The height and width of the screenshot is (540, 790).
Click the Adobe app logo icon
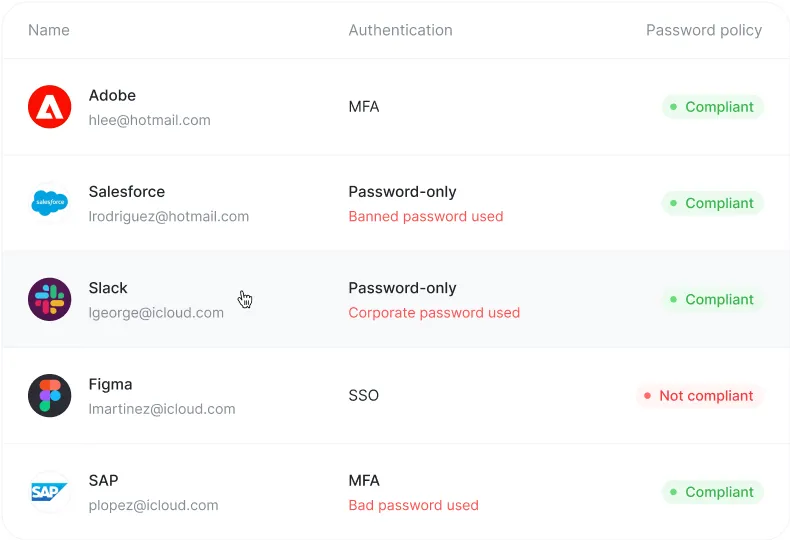point(49,107)
